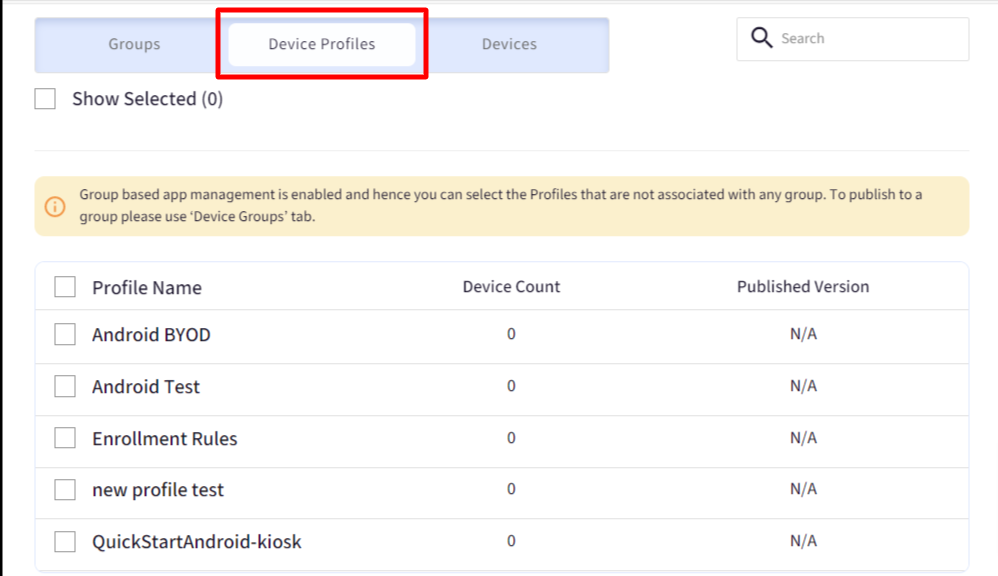Click the Profile Name column header
Viewport: 998px width, 576px height.
tap(147, 288)
